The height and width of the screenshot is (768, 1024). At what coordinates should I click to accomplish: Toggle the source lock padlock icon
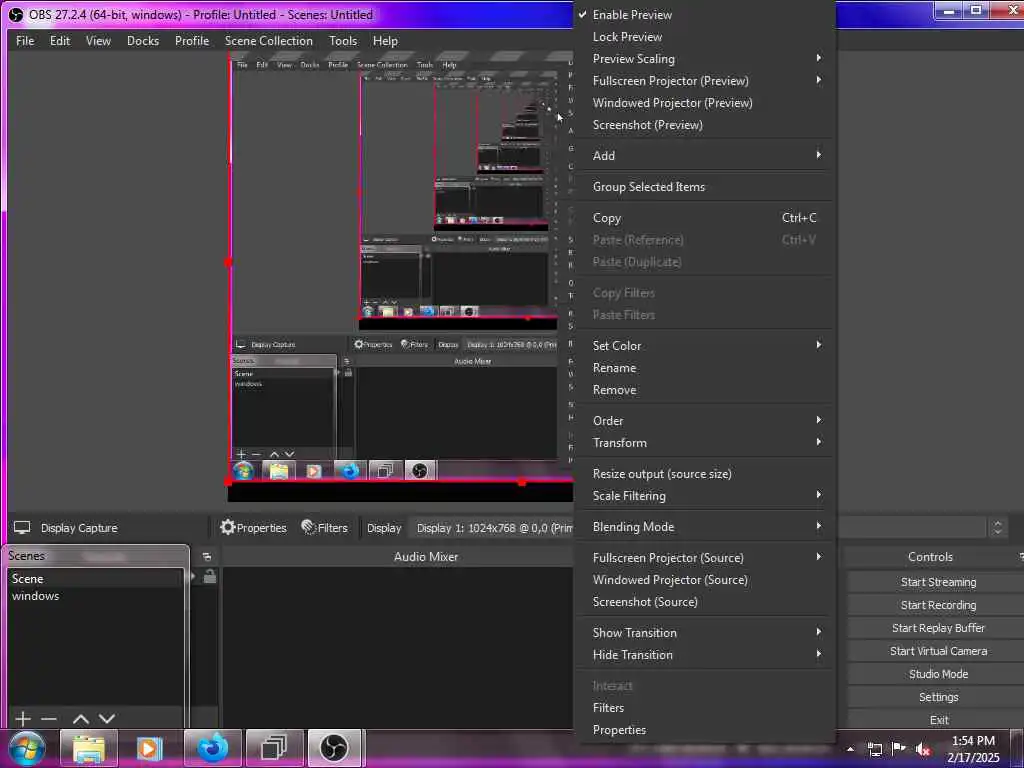pyautogui.click(x=210, y=577)
